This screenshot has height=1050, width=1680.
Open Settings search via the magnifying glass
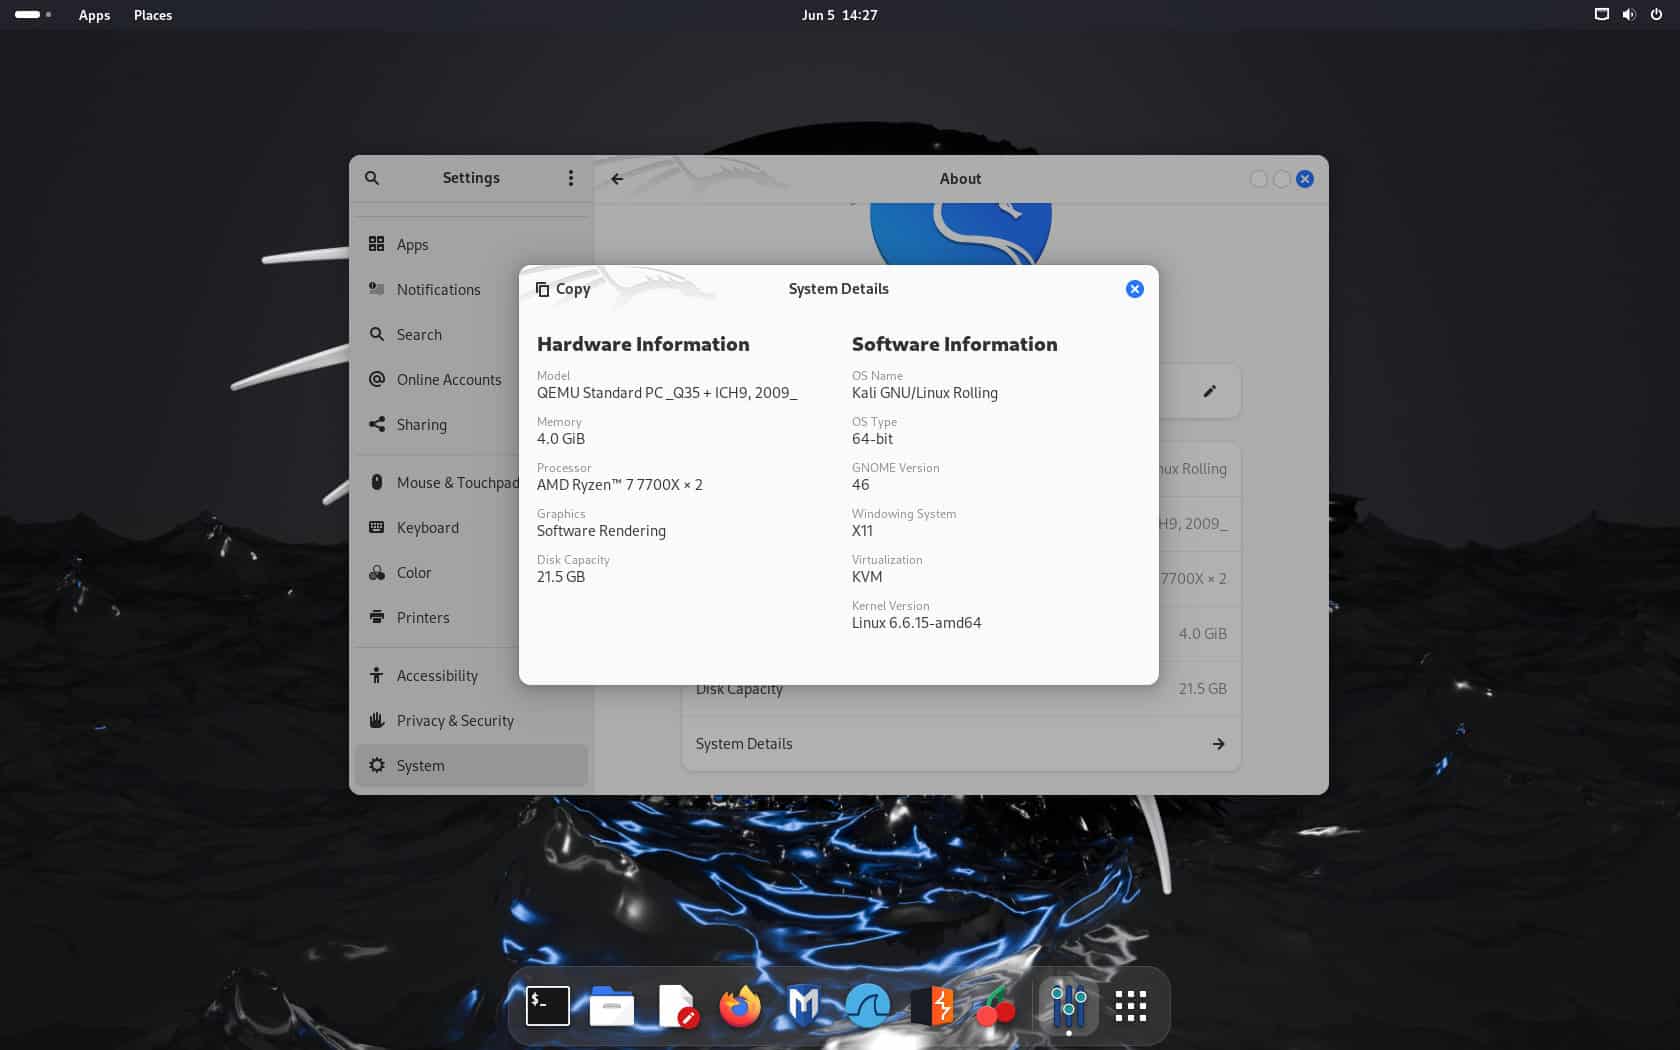(372, 178)
